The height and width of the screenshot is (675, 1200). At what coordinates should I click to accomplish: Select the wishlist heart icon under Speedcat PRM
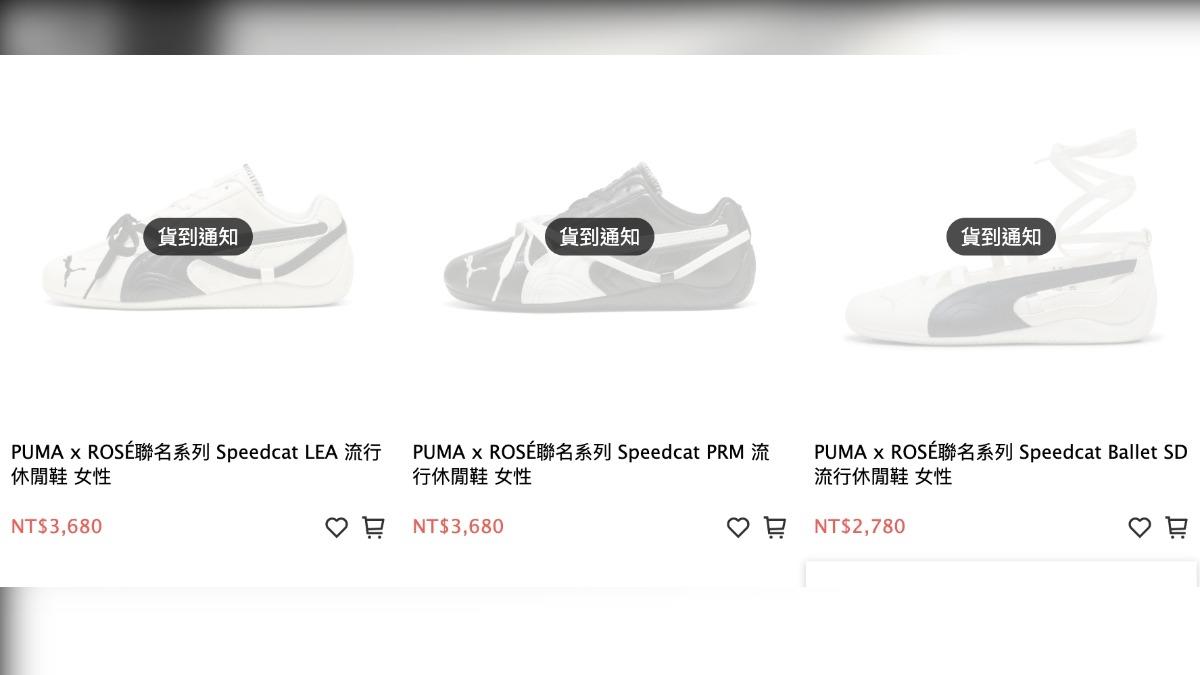(738, 527)
